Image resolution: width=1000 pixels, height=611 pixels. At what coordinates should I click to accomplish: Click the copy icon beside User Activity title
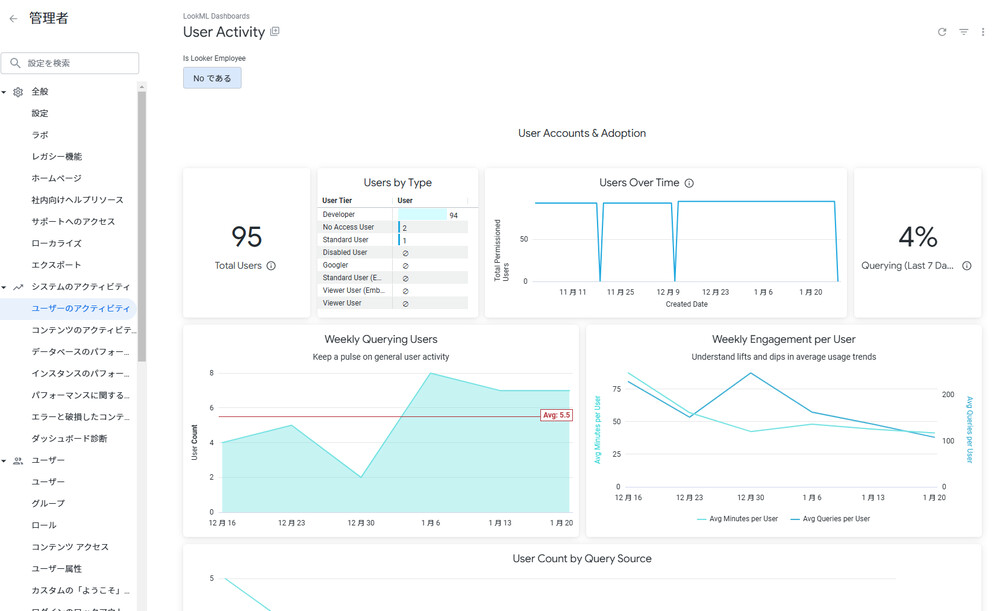tap(275, 32)
